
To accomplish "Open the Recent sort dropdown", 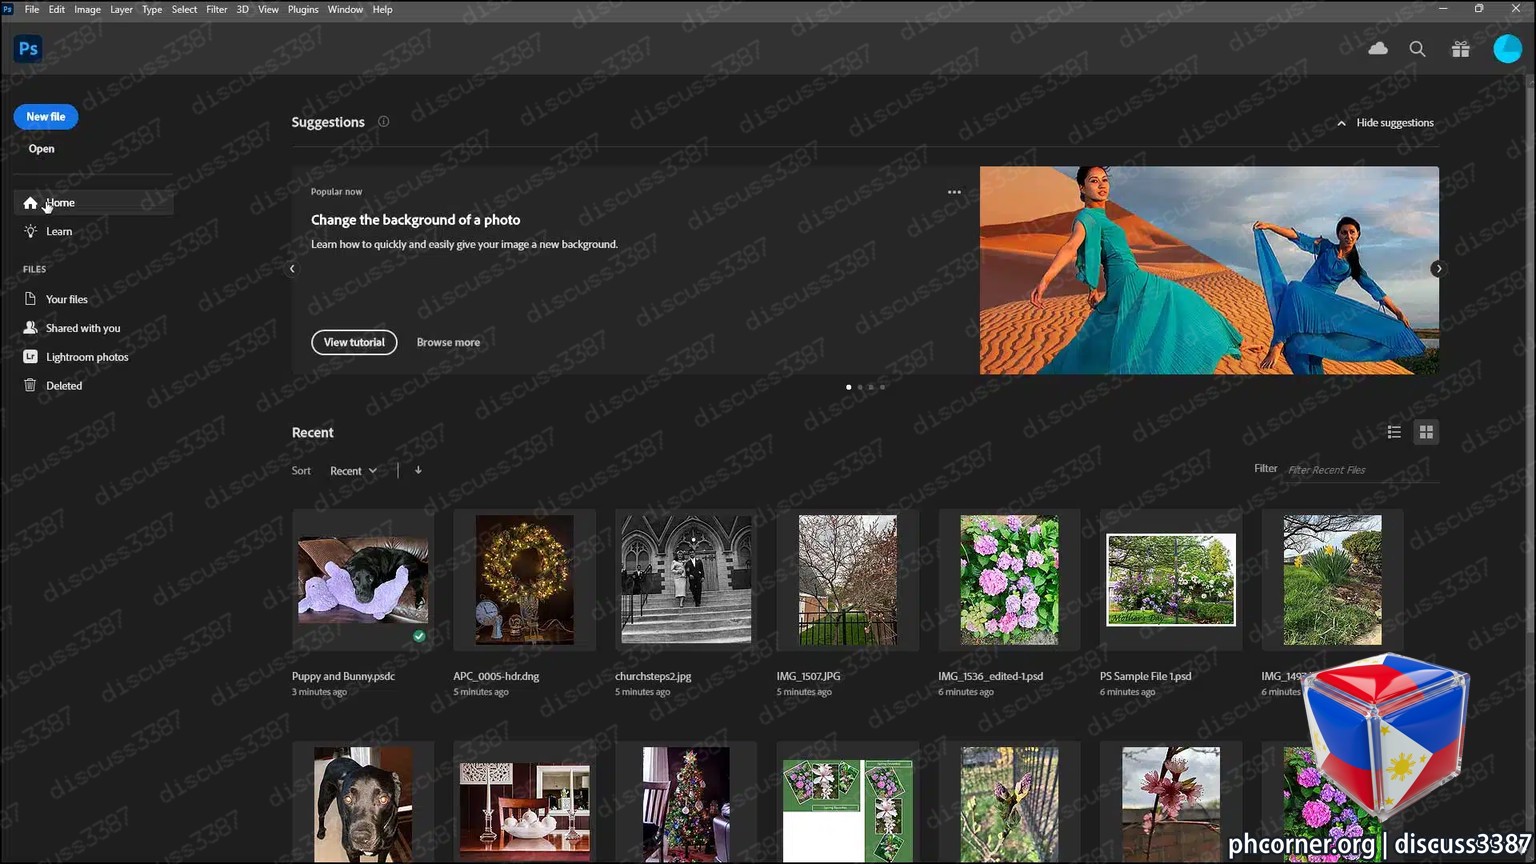I will [x=353, y=471].
